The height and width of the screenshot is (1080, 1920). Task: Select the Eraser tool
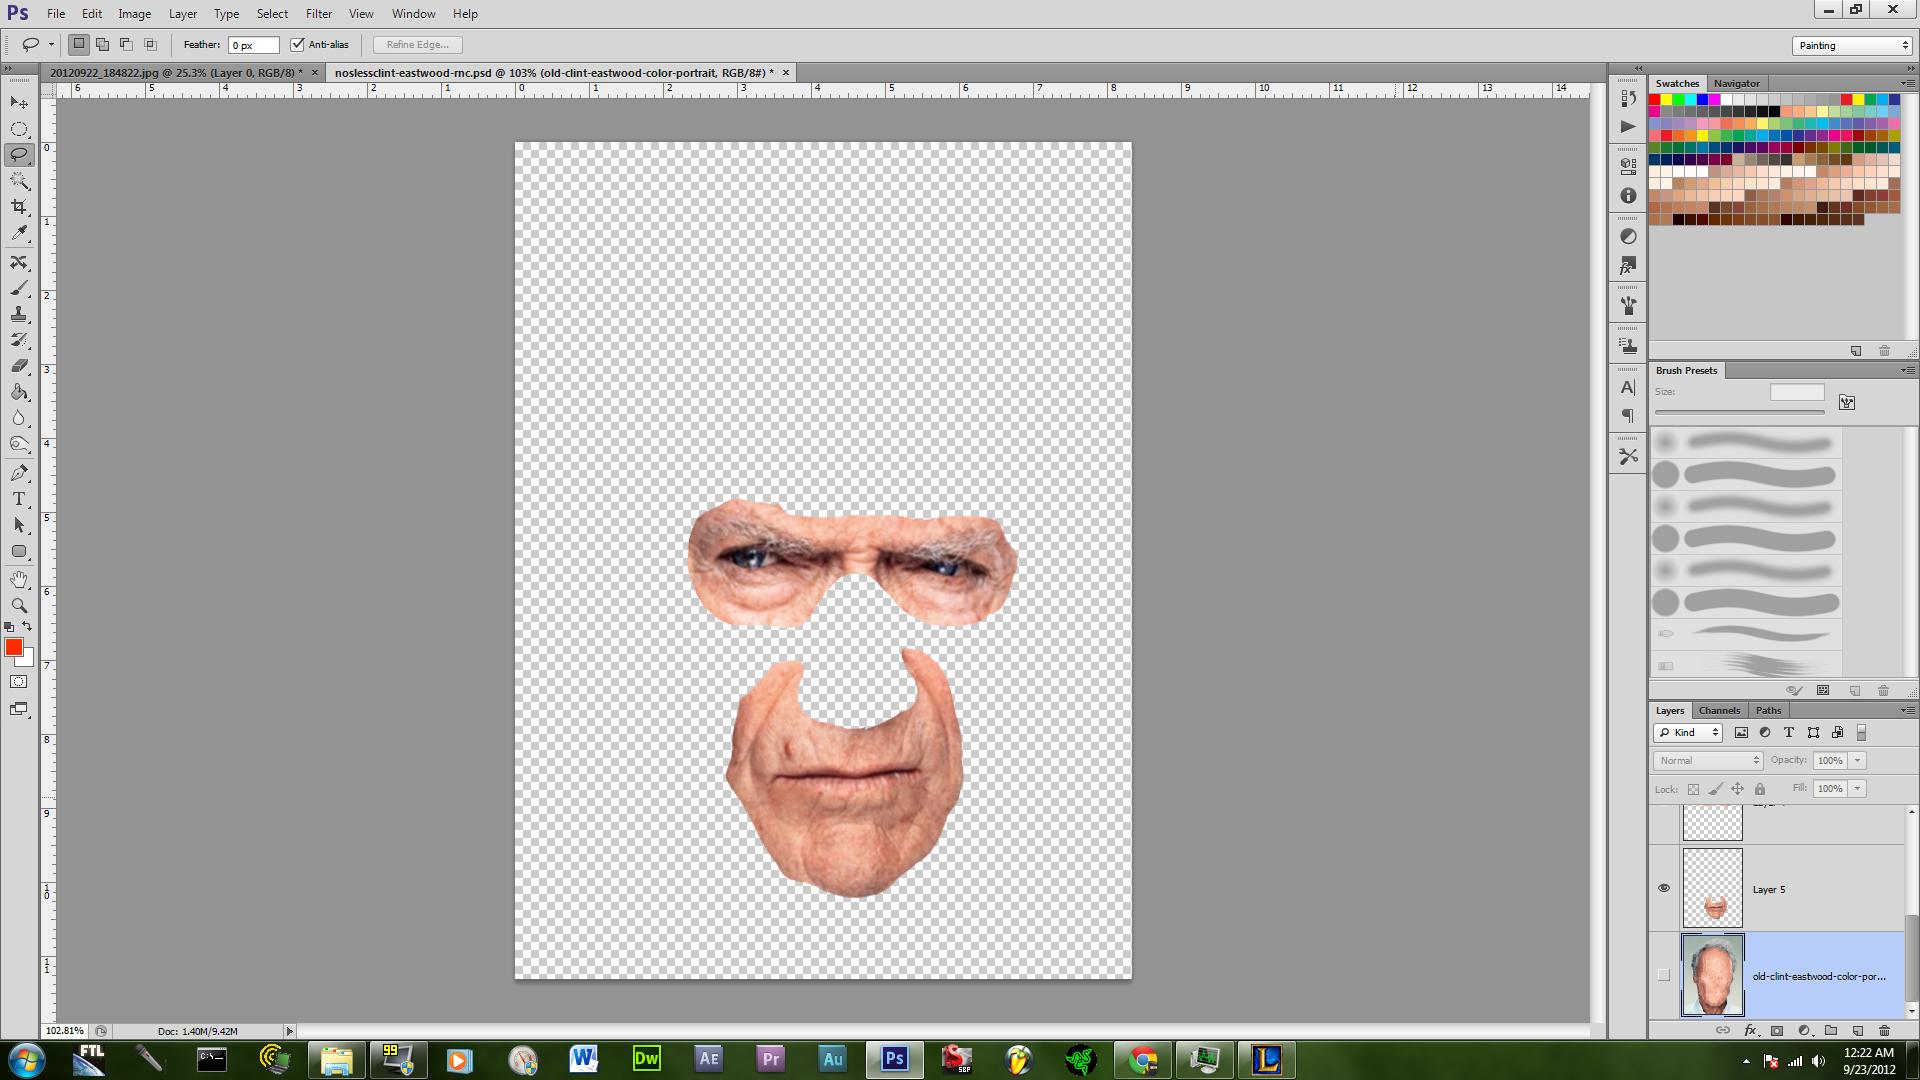(19, 366)
